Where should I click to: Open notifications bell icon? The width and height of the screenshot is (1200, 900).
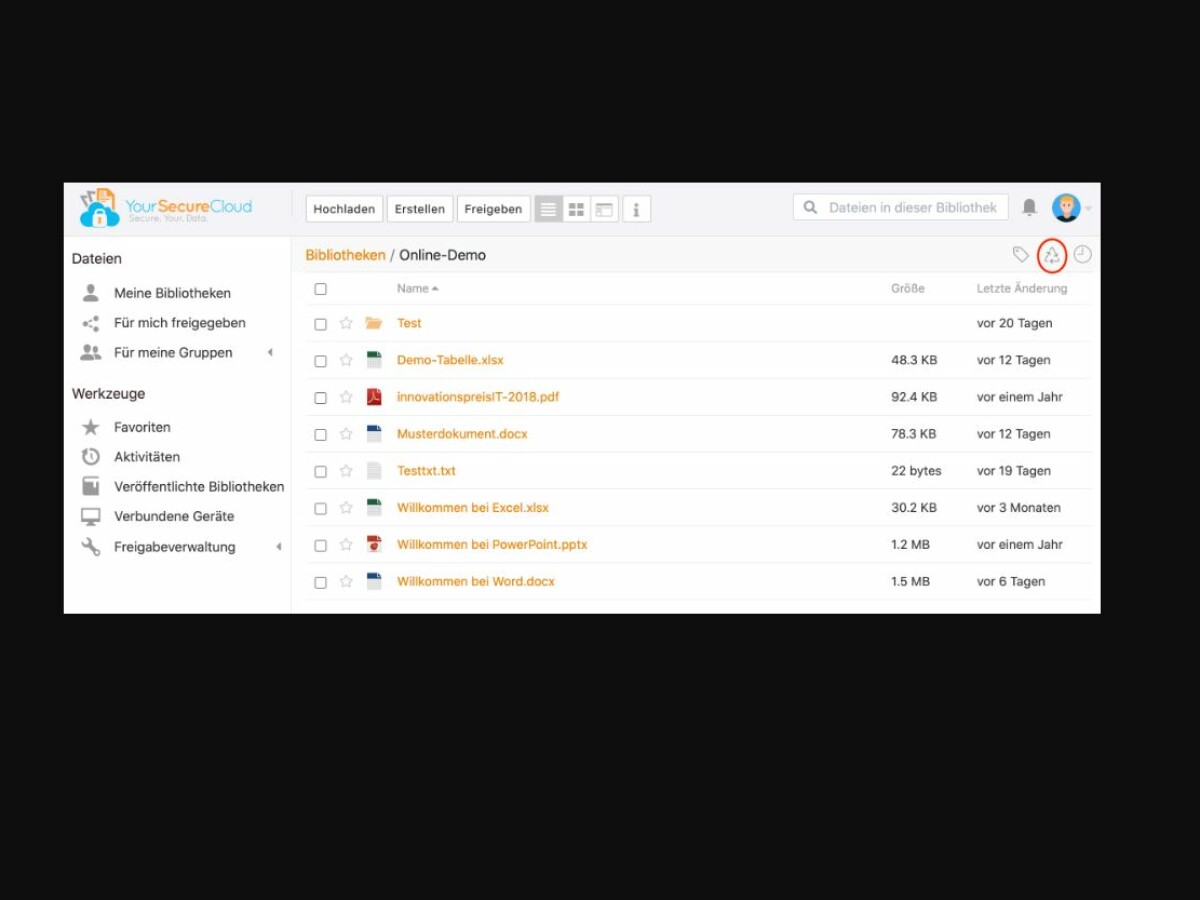click(1029, 208)
